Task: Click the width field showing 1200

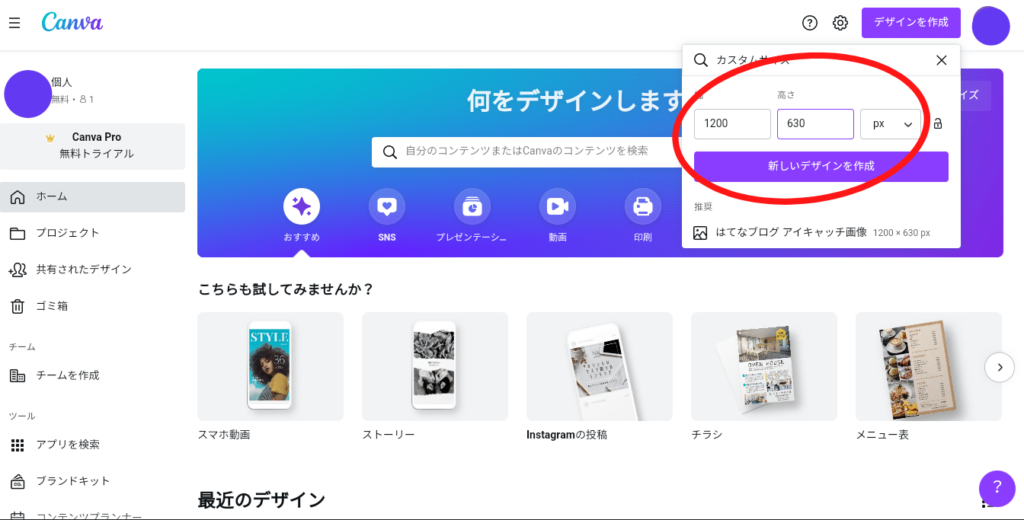Action: 732,123
